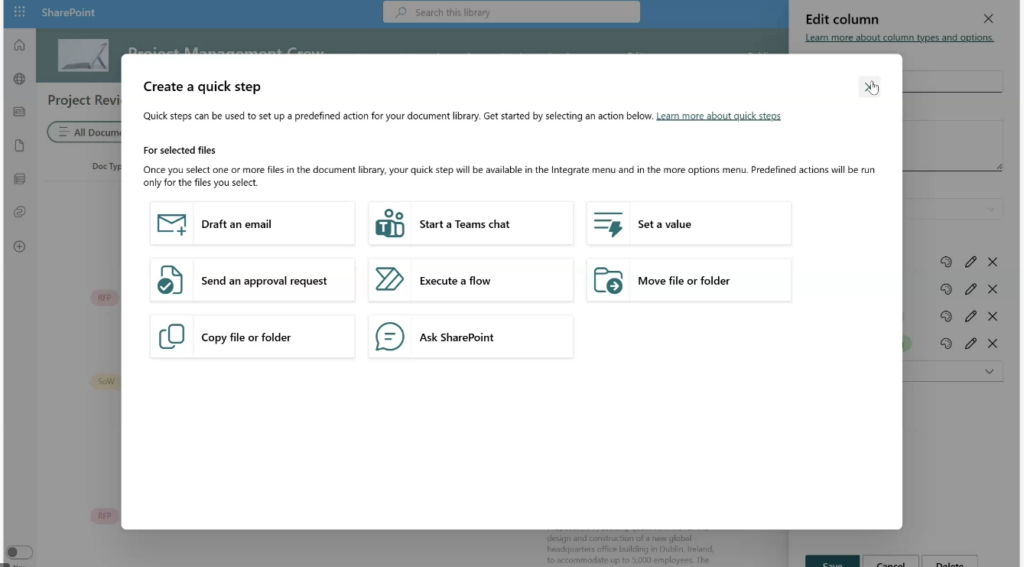This screenshot has width=1024, height=567.
Task: Open the Ask SharePoint quick step
Action: pos(470,337)
